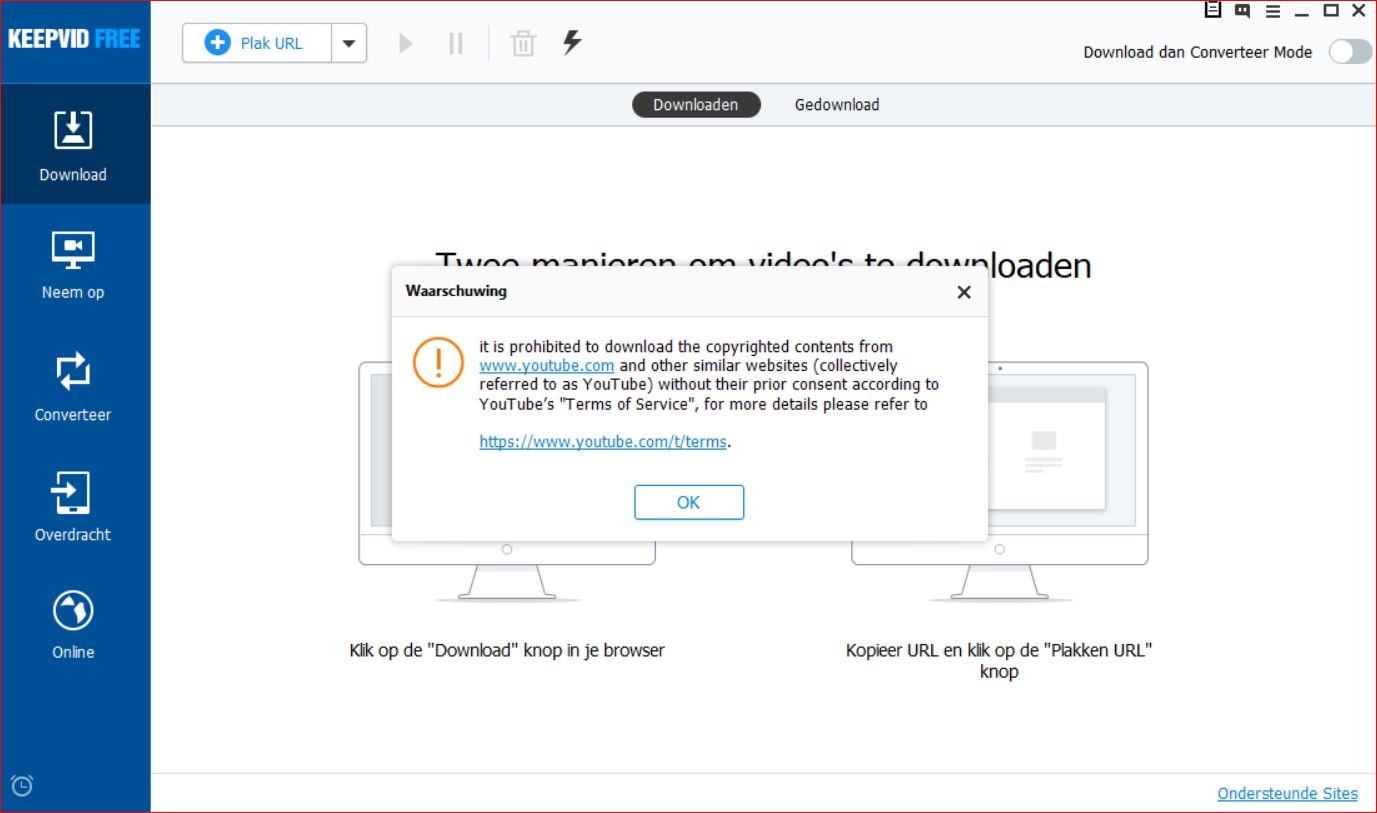Click OK in the Waarschuwing dialog

(x=689, y=502)
